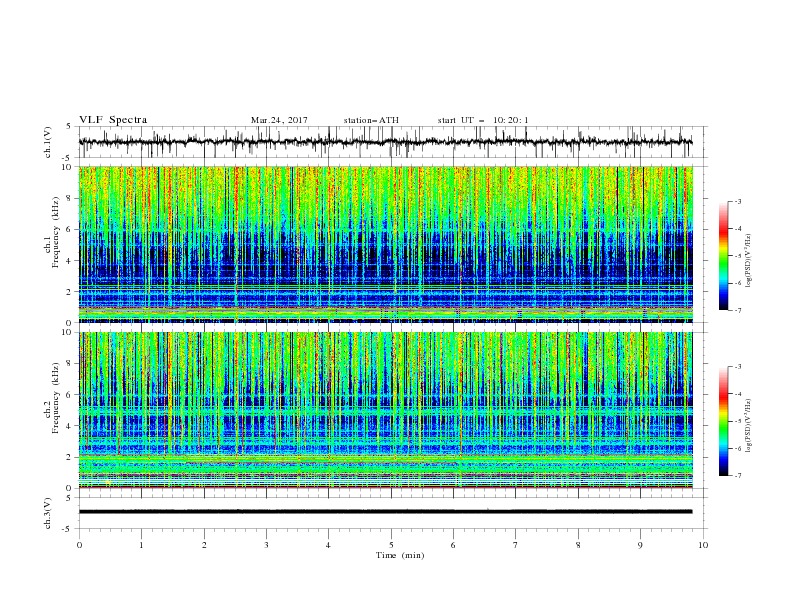Click the "ch.3(V)" axis label
792x612 pixels.
tap(48, 513)
